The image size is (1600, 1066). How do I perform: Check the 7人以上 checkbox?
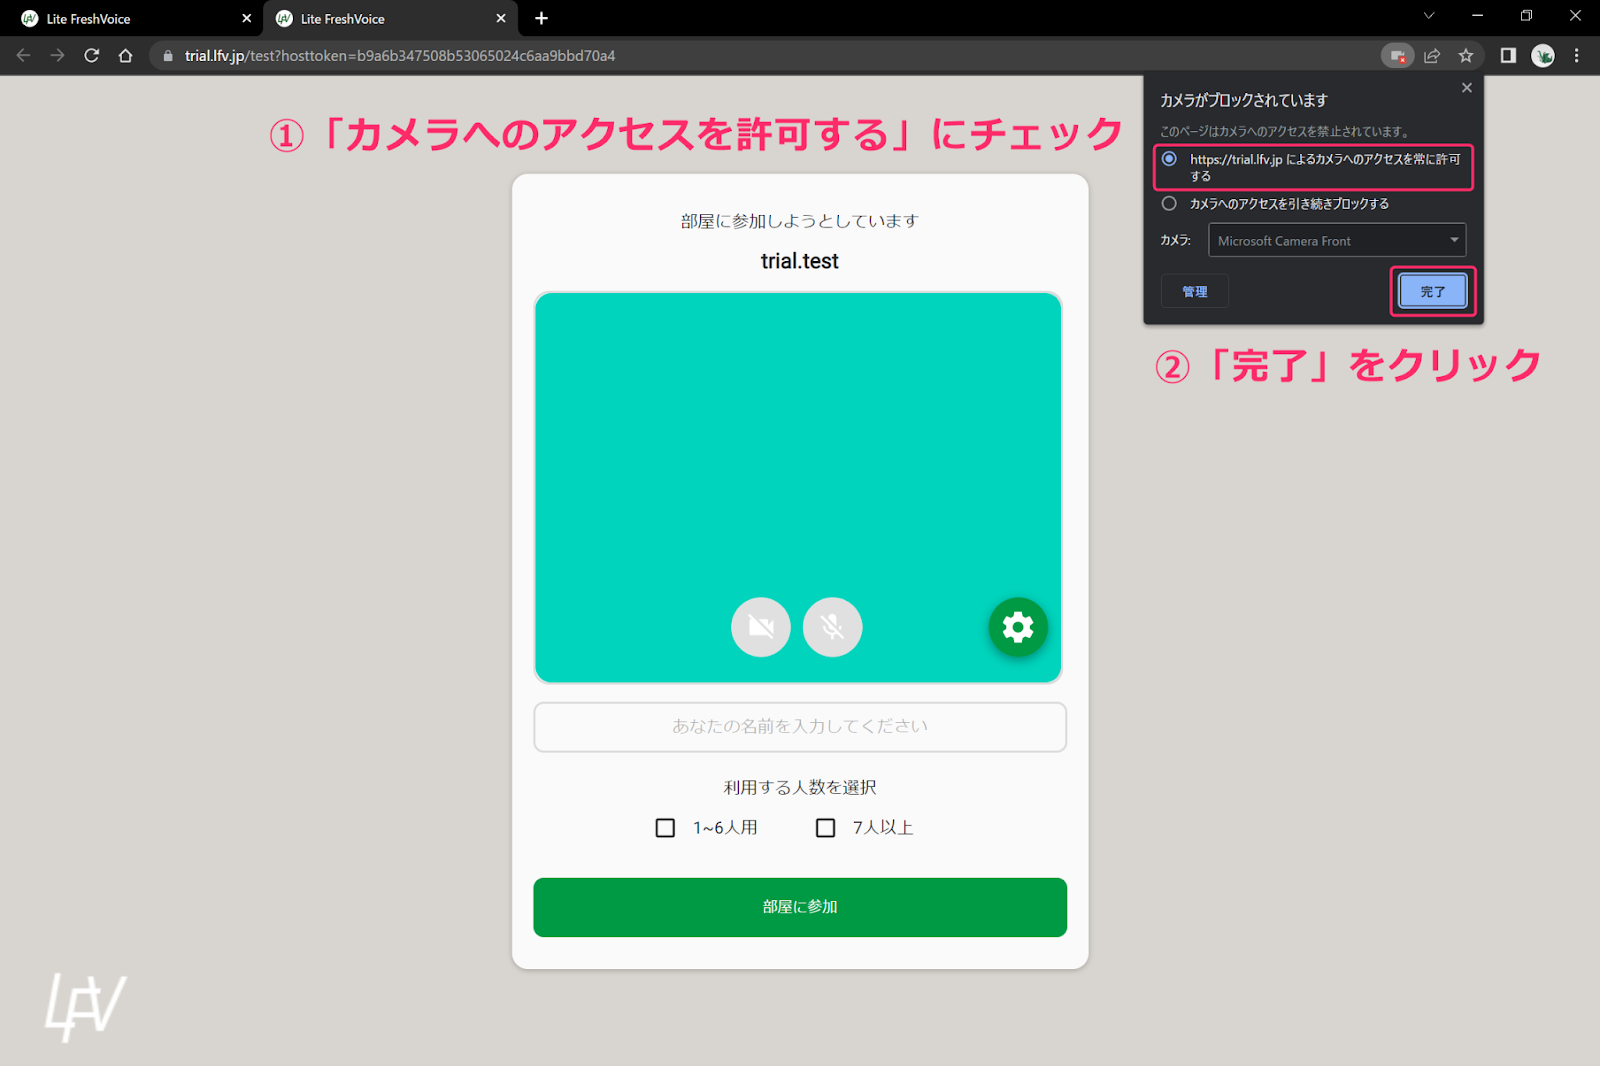(825, 828)
